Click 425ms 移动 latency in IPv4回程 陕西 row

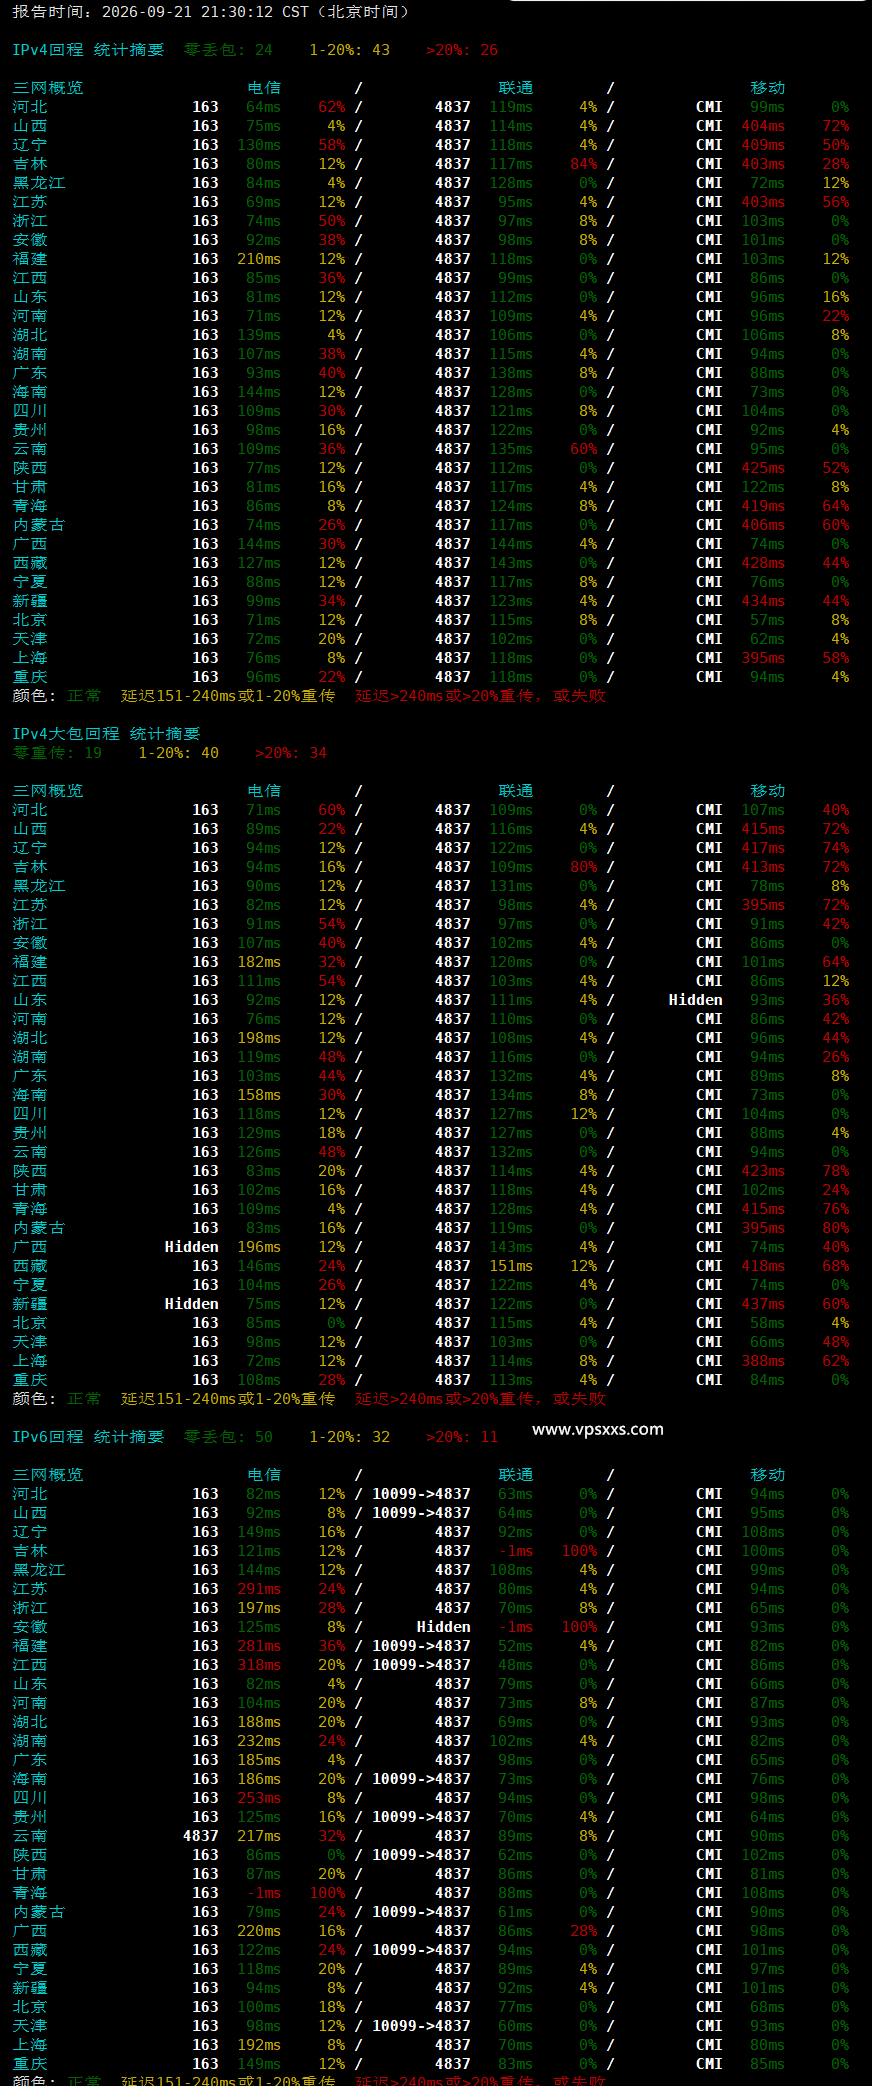click(763, 468)
